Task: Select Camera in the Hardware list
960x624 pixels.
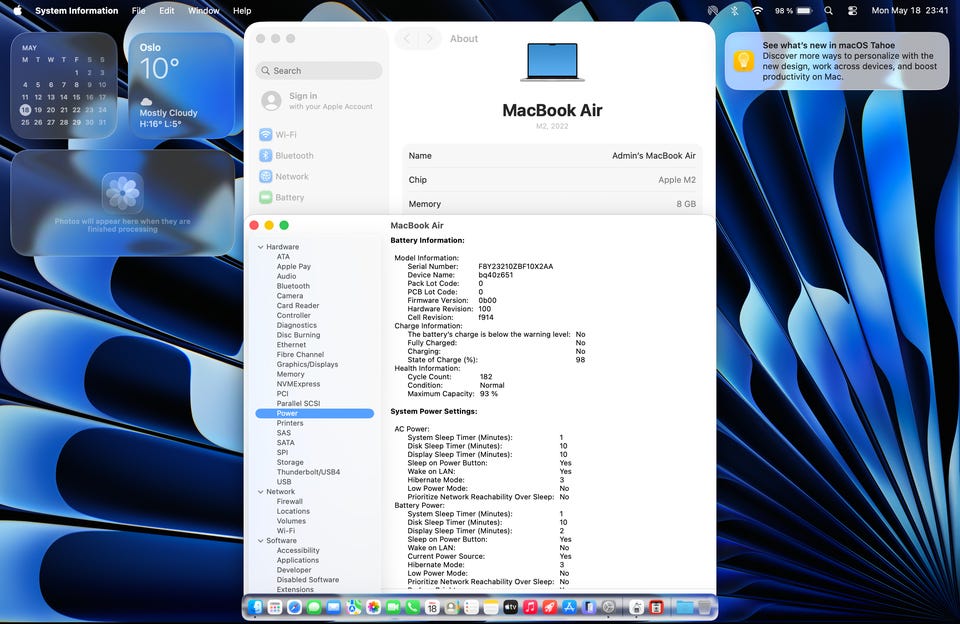Action: [290, 296]
